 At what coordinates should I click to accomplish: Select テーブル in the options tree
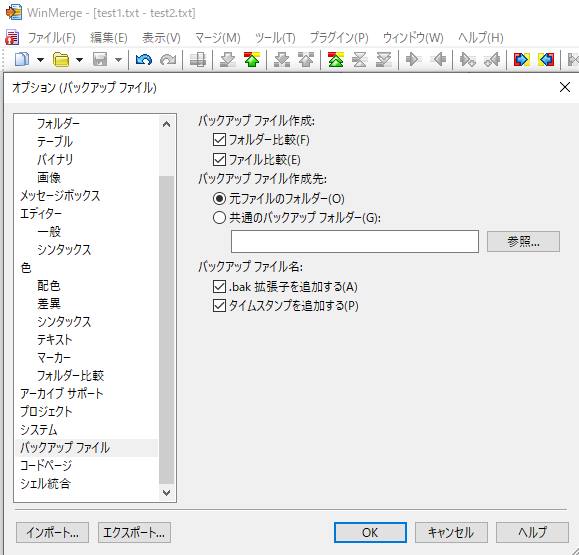click(x=55, y=142)
